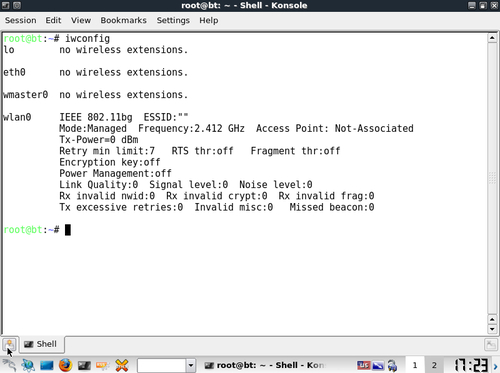Click the 'eth0' interface name
Screen dimensions: 500x373
14,72
